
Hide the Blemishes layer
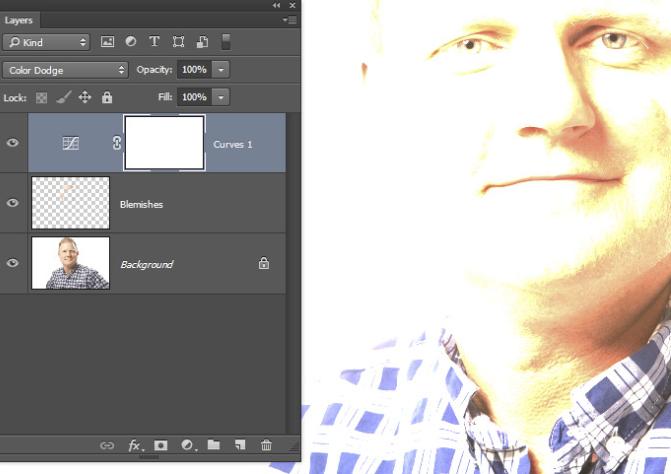(x=13, y=203)
